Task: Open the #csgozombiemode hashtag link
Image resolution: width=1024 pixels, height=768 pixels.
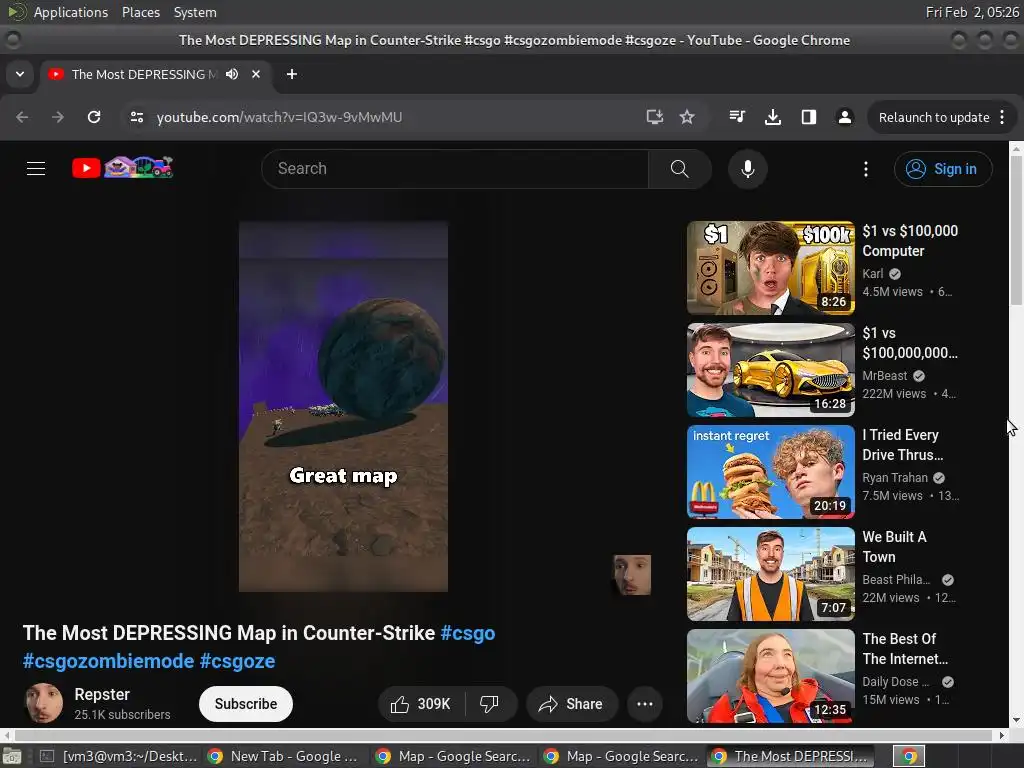Action: point(108,661)
